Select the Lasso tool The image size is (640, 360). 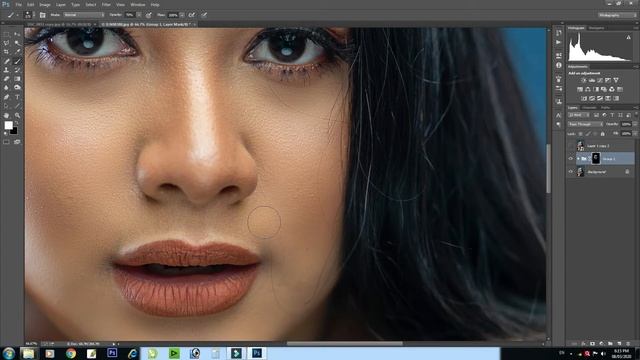[6, 43]
